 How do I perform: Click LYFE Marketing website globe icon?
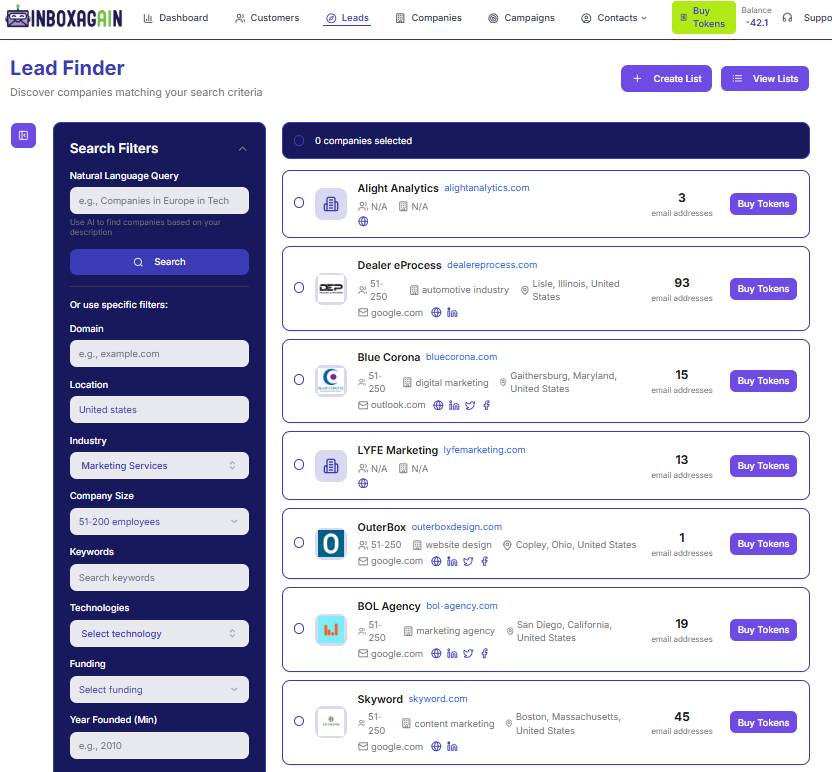pyautogui.click(x=363, y=484)
